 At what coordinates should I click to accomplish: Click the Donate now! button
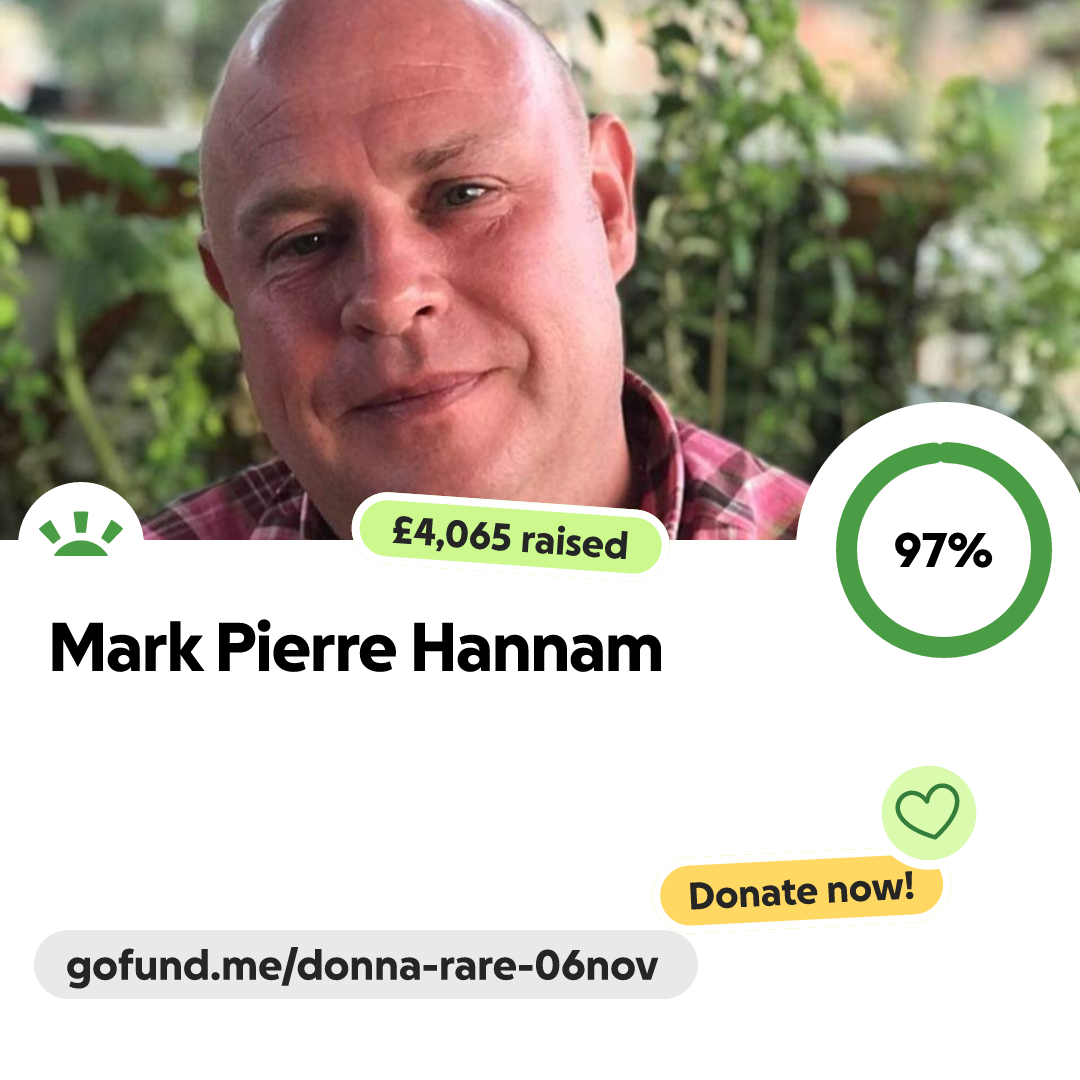pyautogui.click(x=801, y=891)
